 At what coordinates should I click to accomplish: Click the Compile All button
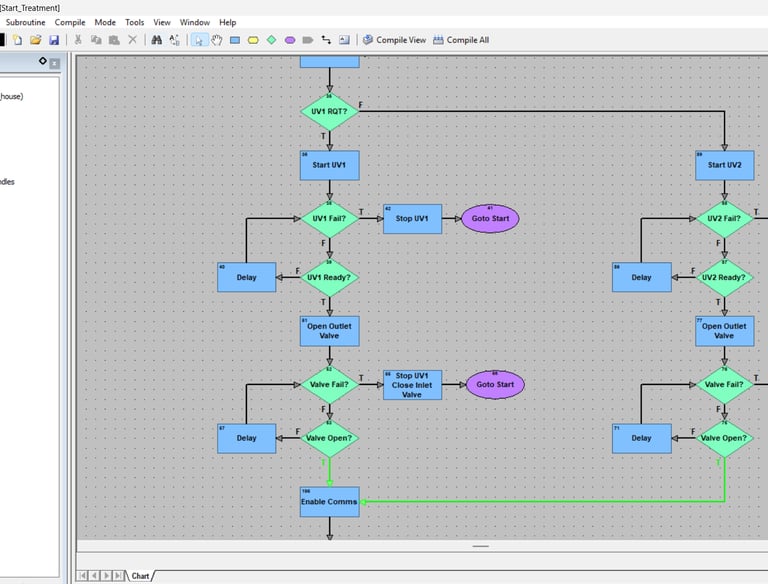[461, 40]
